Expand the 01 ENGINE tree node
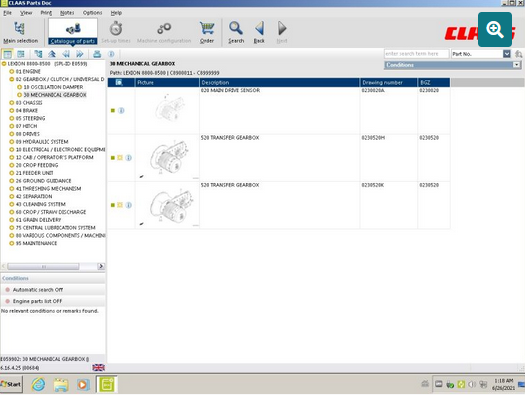 pos(12,72)
